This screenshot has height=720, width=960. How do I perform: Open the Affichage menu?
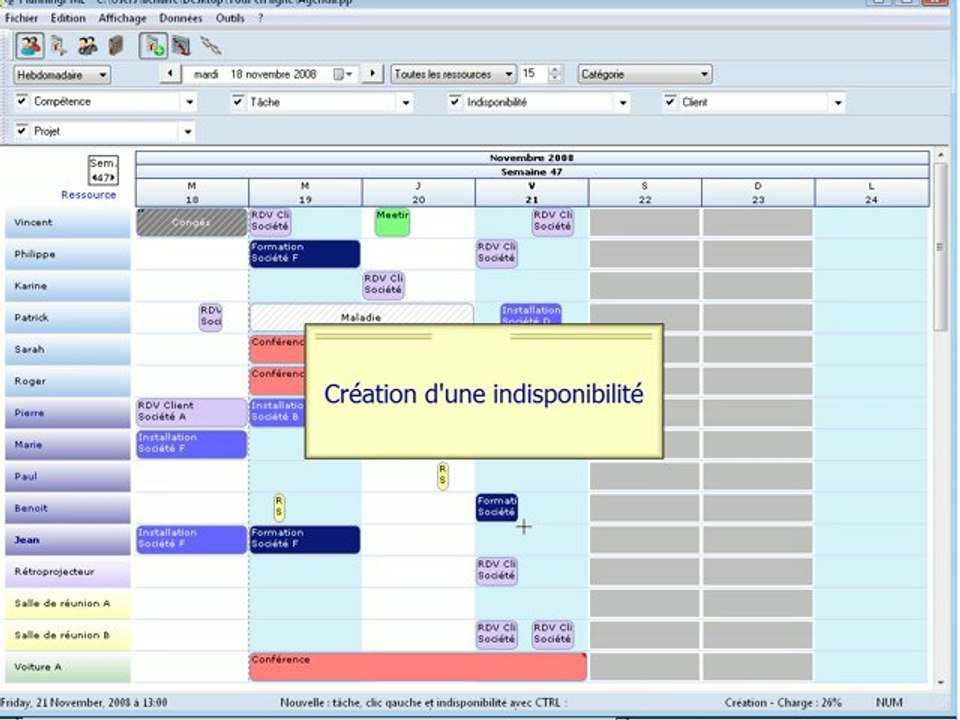122,18
